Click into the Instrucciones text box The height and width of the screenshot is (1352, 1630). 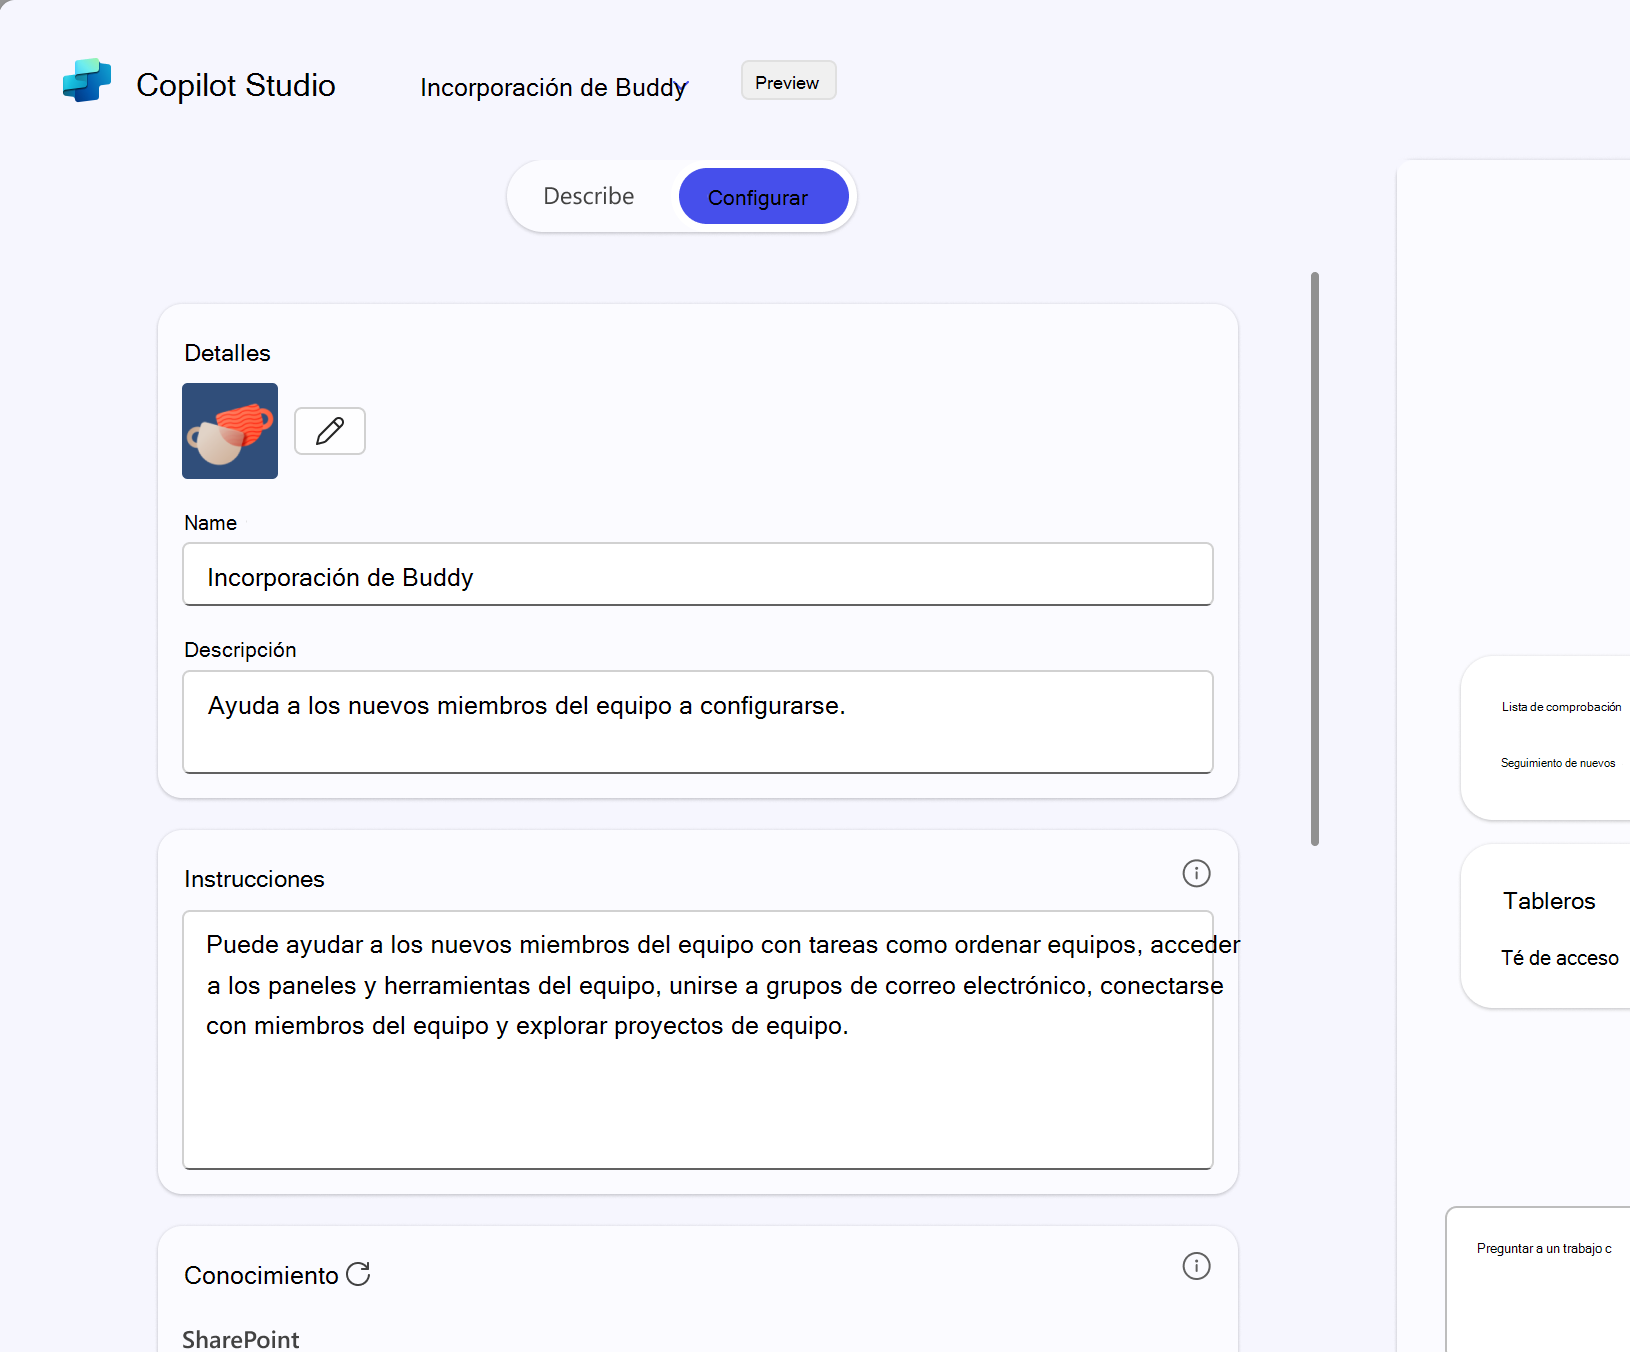click(698, 1040)
